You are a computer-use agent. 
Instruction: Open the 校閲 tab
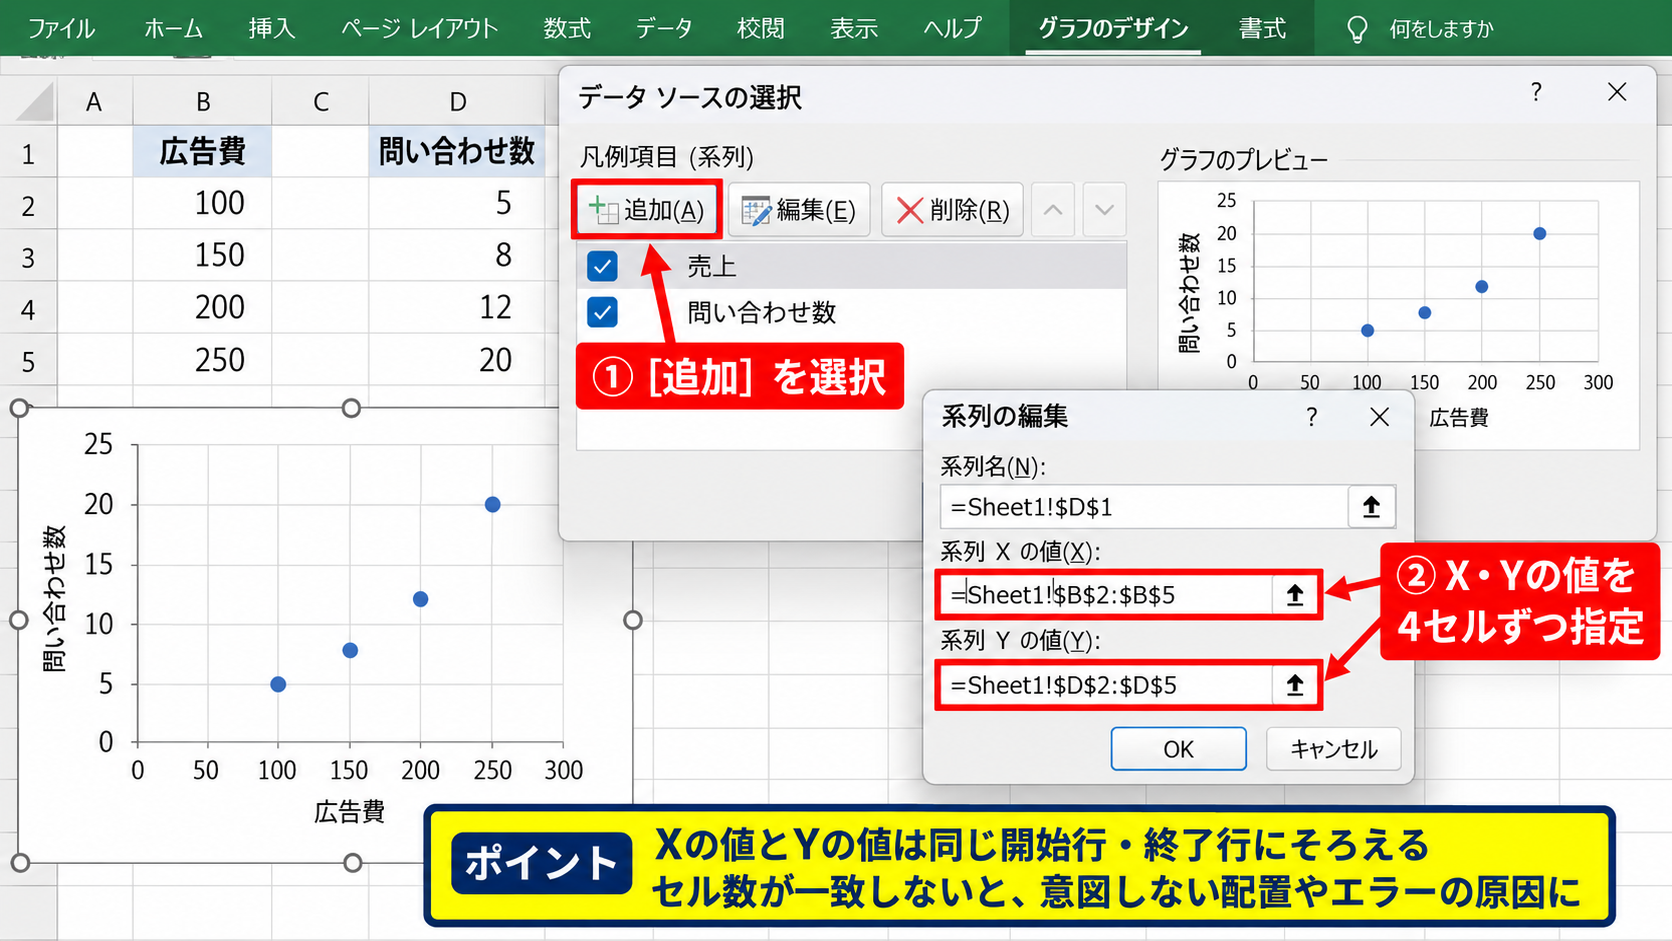[760, 28]
